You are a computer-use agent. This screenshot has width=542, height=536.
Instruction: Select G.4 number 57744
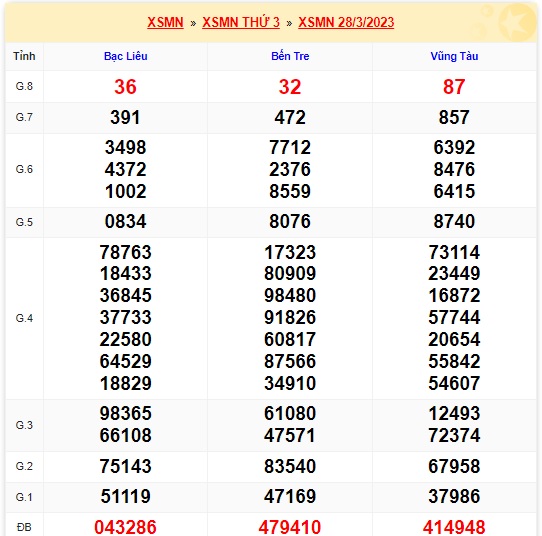point(454,317)
